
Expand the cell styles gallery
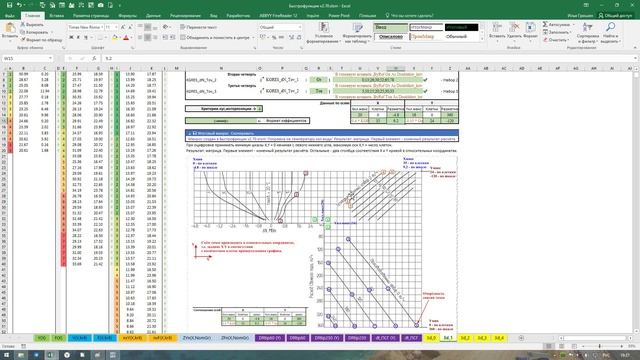point(482,39)
